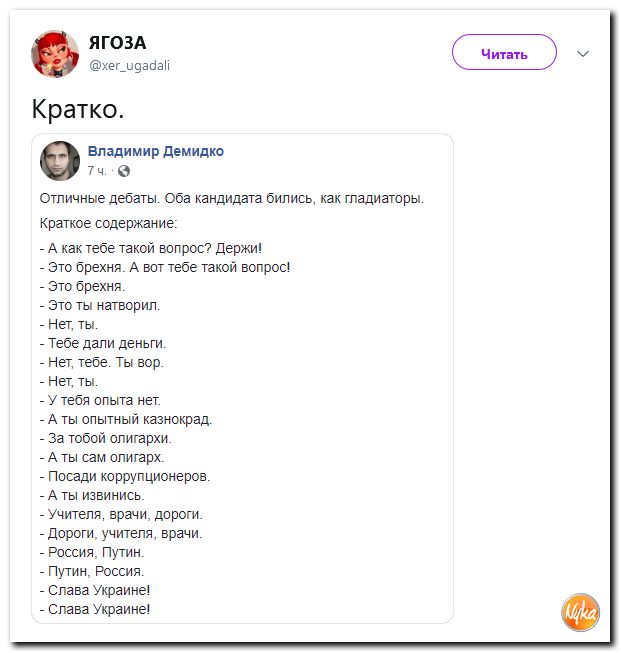Click the line "А ты опытный казнокрад."

(x=126, y=419)
